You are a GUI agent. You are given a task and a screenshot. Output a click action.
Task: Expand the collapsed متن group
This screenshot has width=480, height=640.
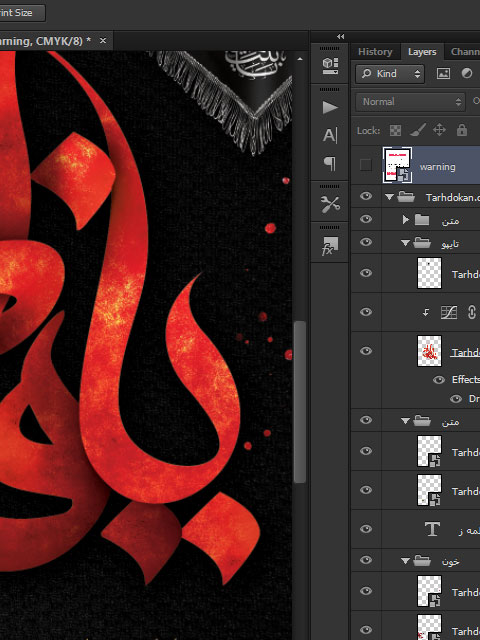point(405,220)
